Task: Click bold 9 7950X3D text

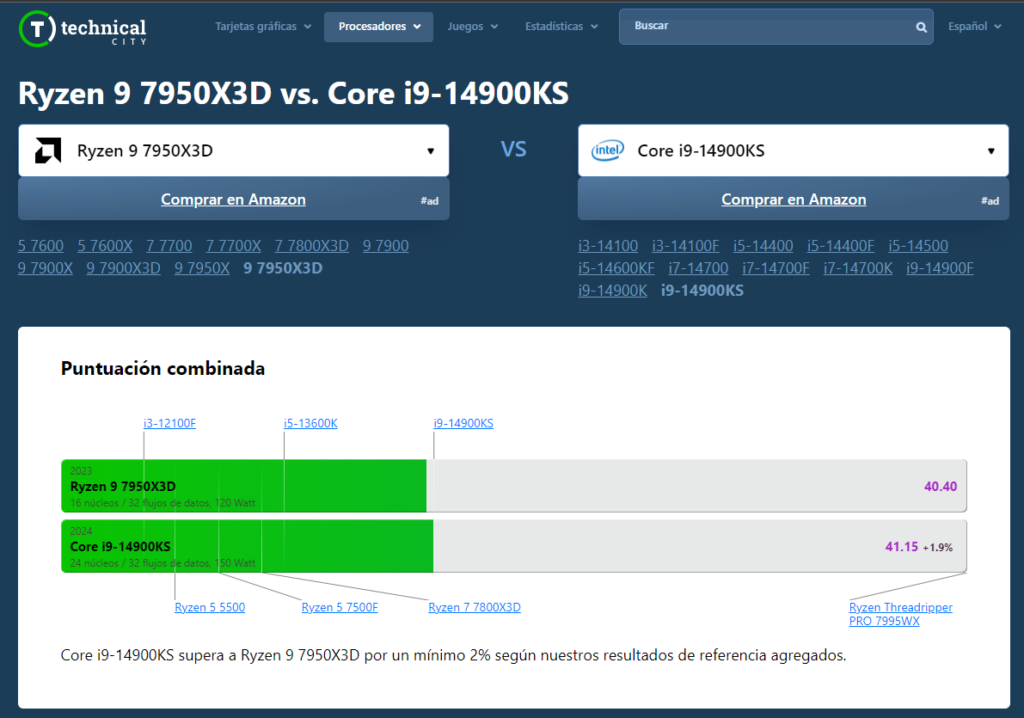Action: coord(283,269)
